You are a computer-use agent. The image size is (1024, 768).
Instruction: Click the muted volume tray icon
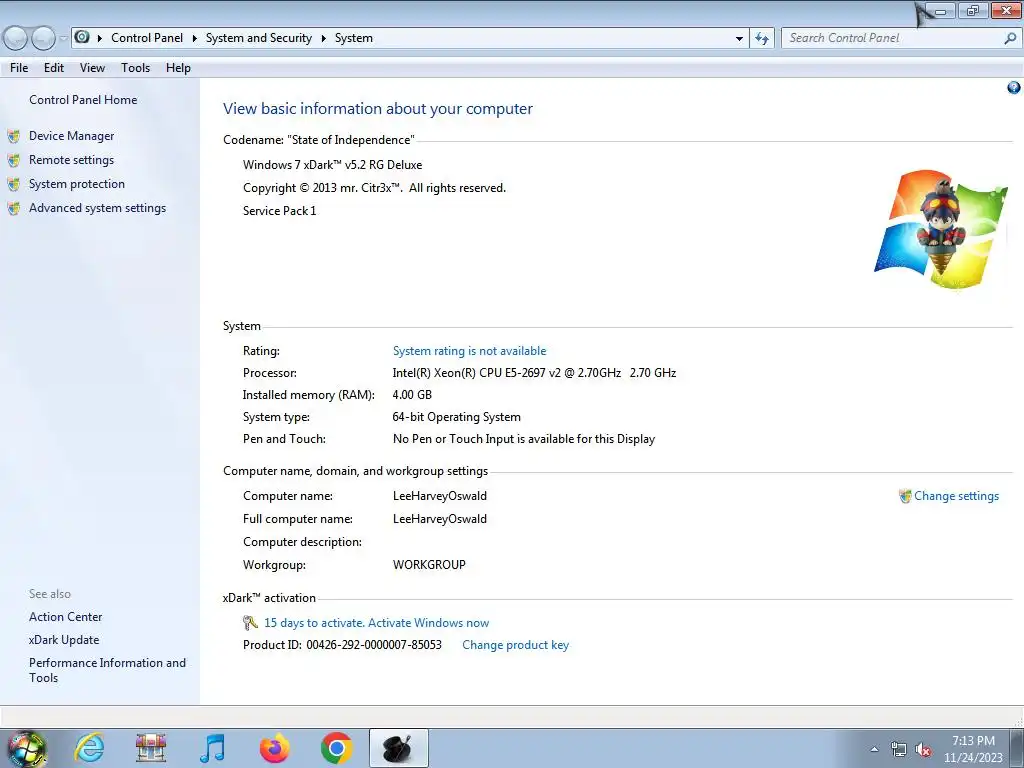pyautogui.click(x=923, y=750)
